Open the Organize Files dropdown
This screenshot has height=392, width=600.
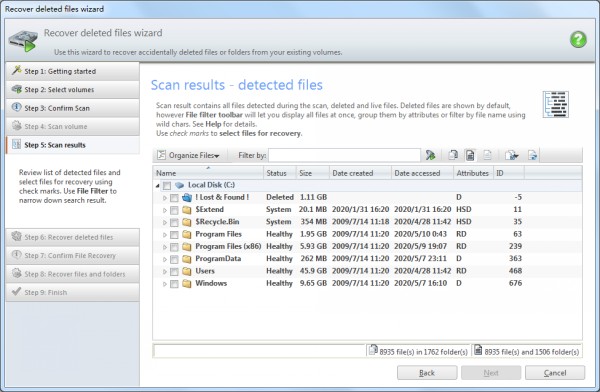(x=189, y=155)
